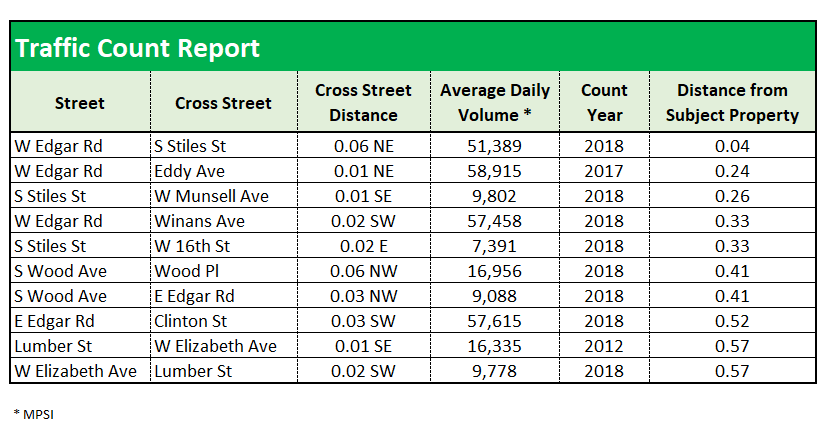Click the 58,915 daily volume cell
The height and width of the screenshot is (428, 831).
click(x=494, y=171)
